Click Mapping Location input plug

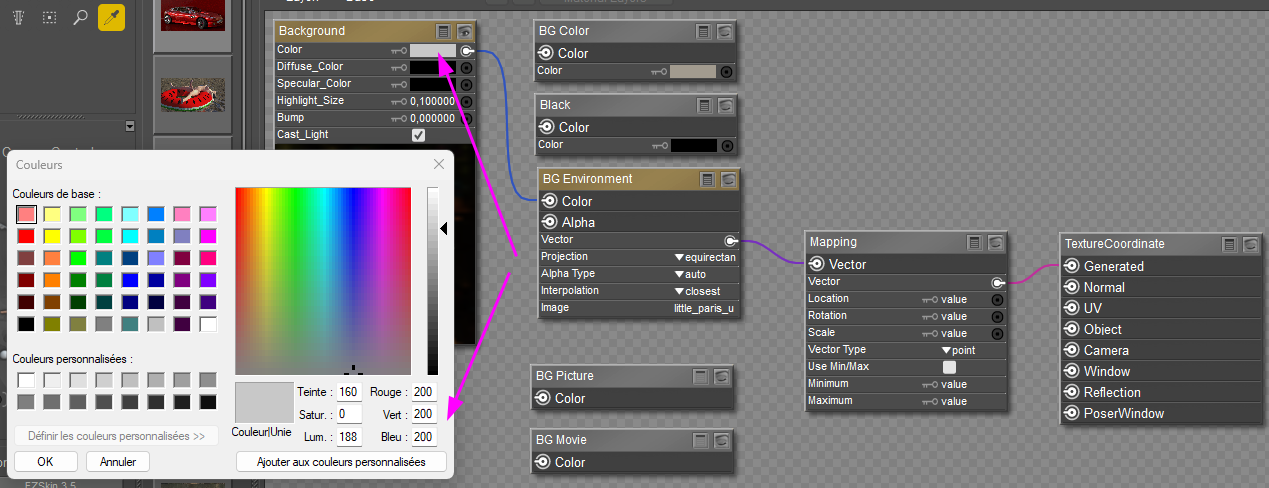tap(996, 299)
